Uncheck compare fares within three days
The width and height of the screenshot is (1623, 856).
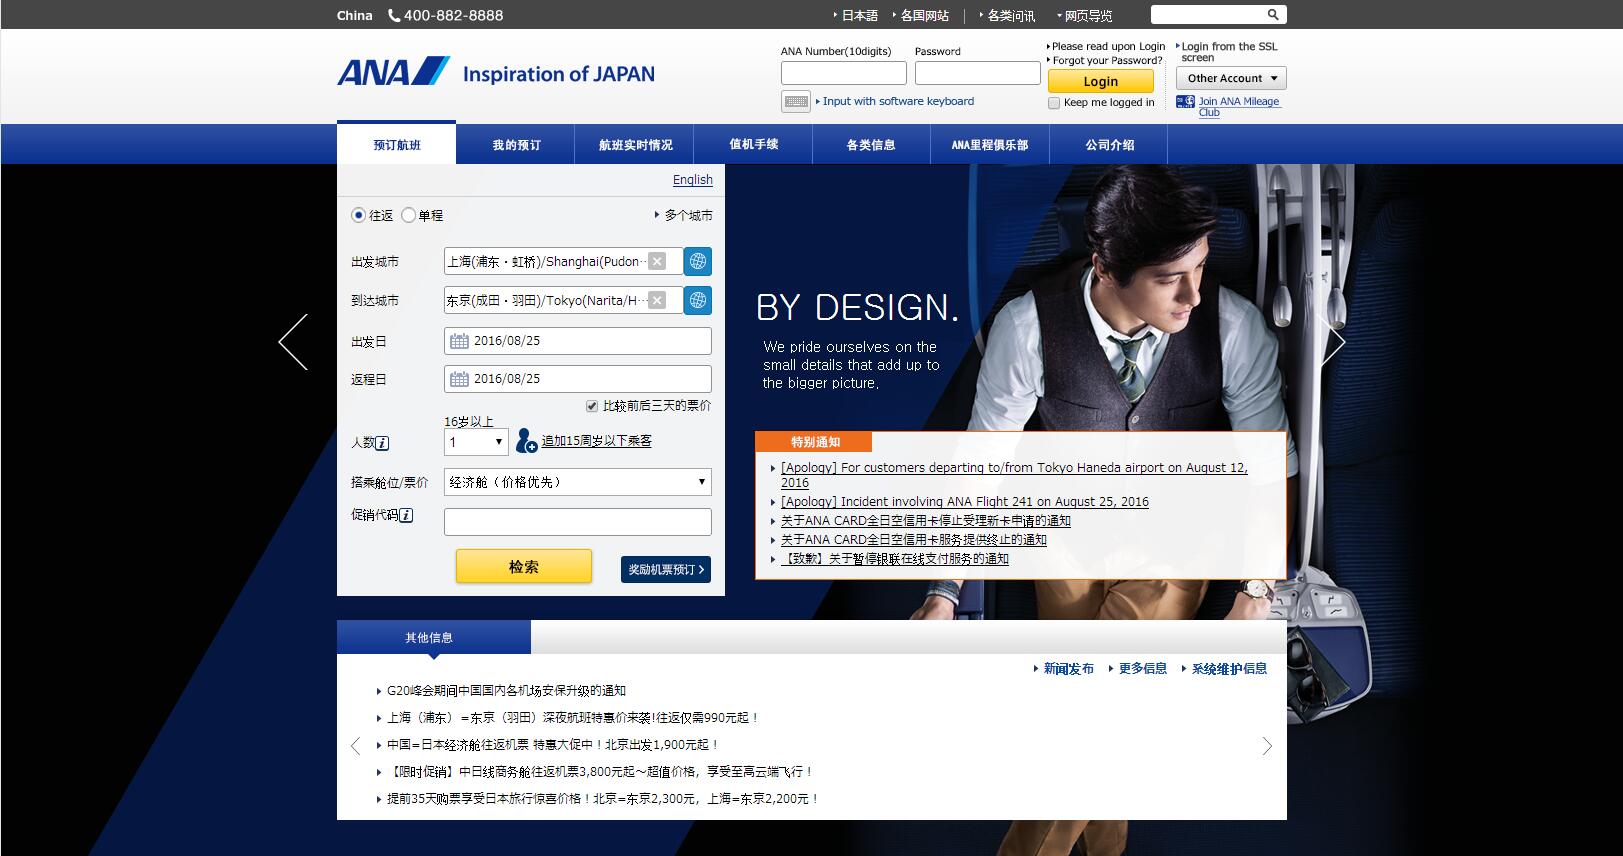(x=592, y=406)
